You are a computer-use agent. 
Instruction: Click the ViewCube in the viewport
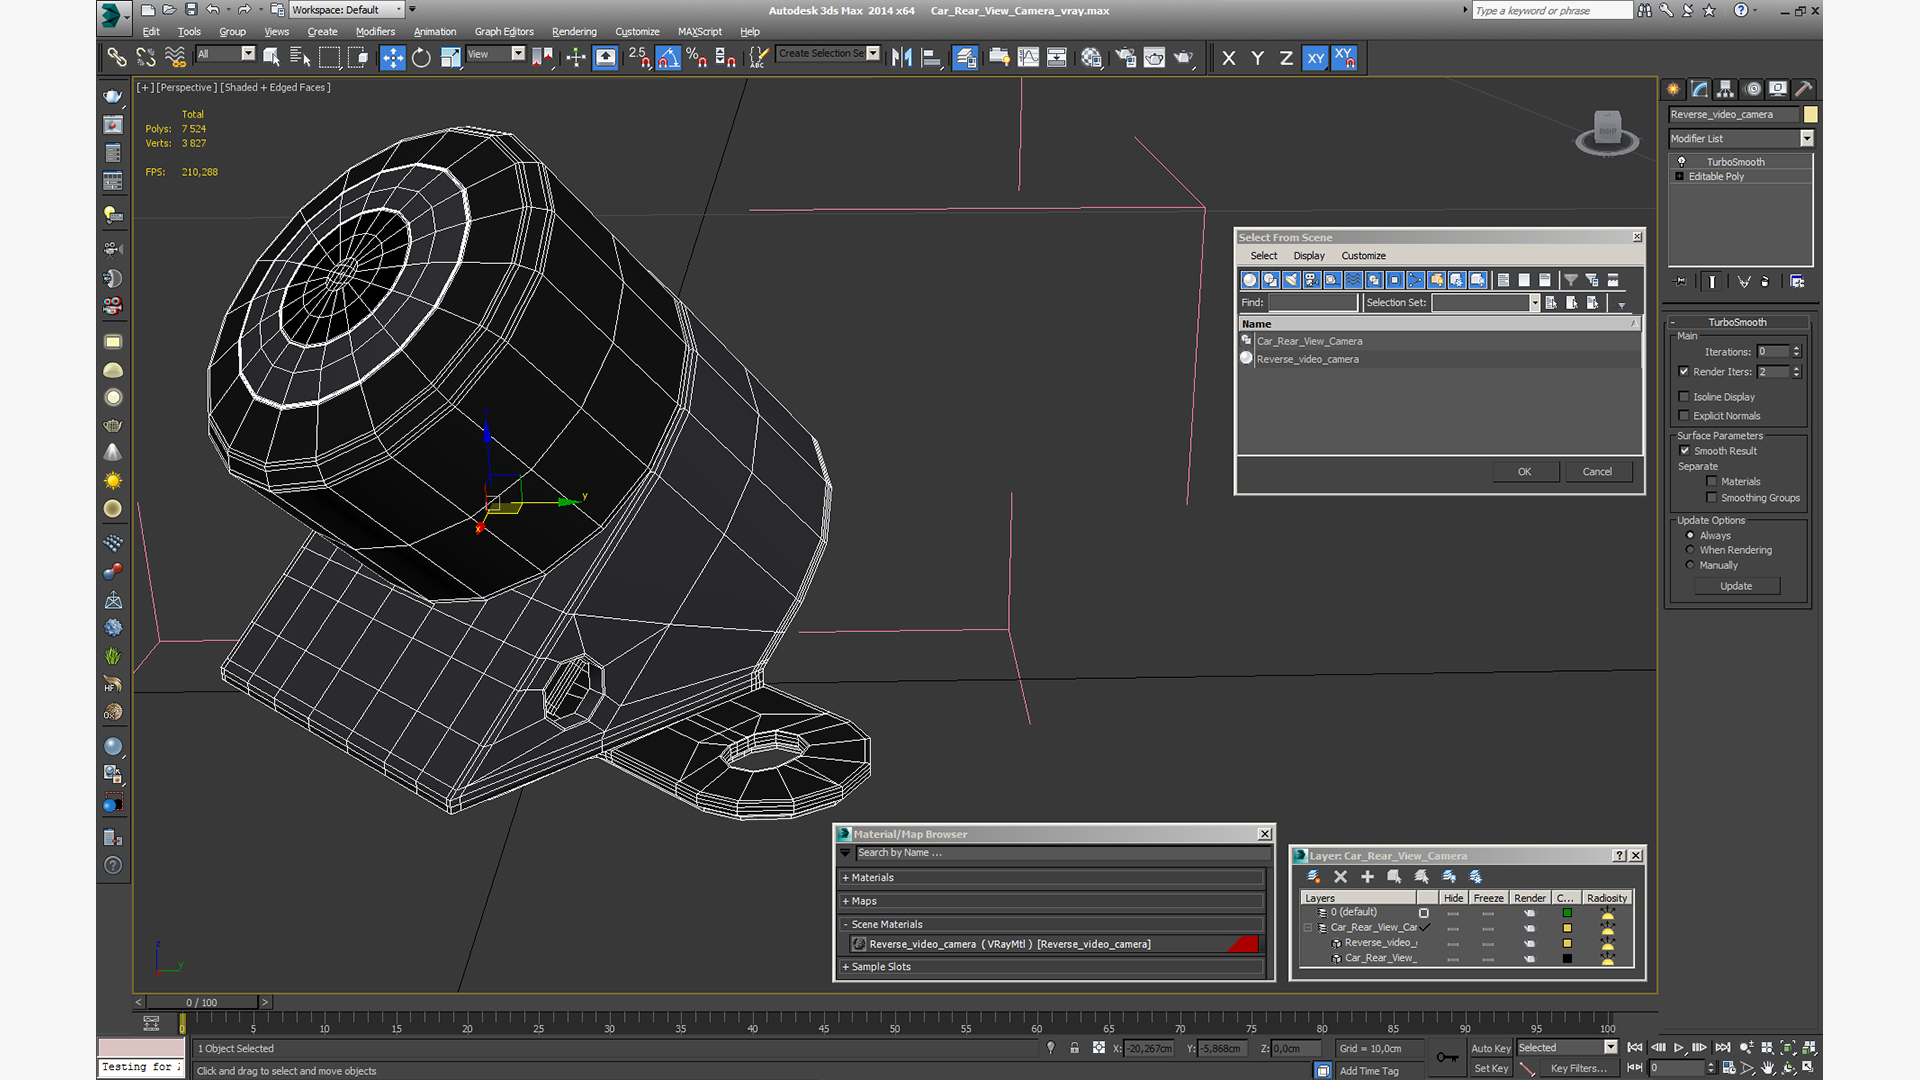click(1607, 132)
